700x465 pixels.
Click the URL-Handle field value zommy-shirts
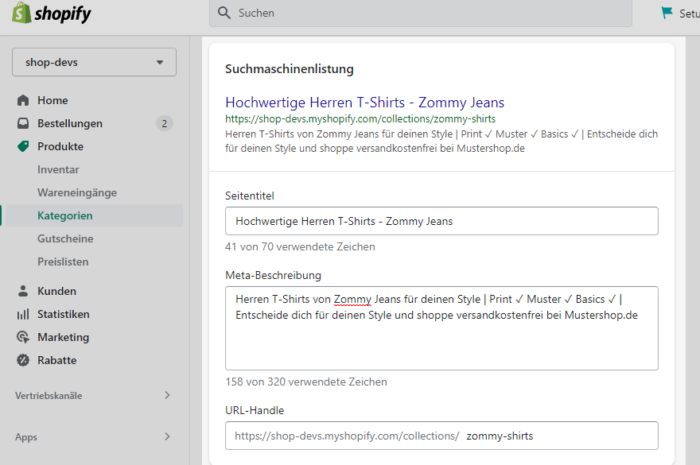(x=500, y=436)
